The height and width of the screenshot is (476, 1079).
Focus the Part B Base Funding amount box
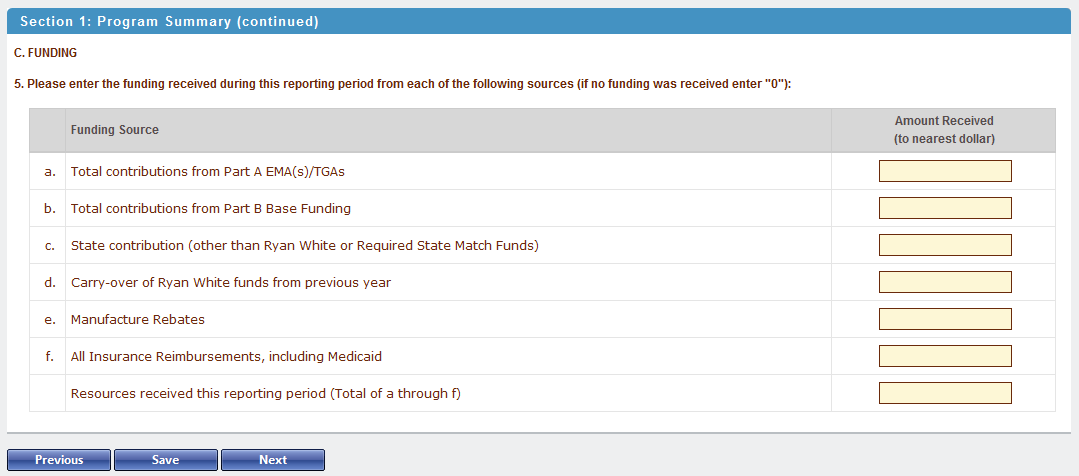coord(945,208)
